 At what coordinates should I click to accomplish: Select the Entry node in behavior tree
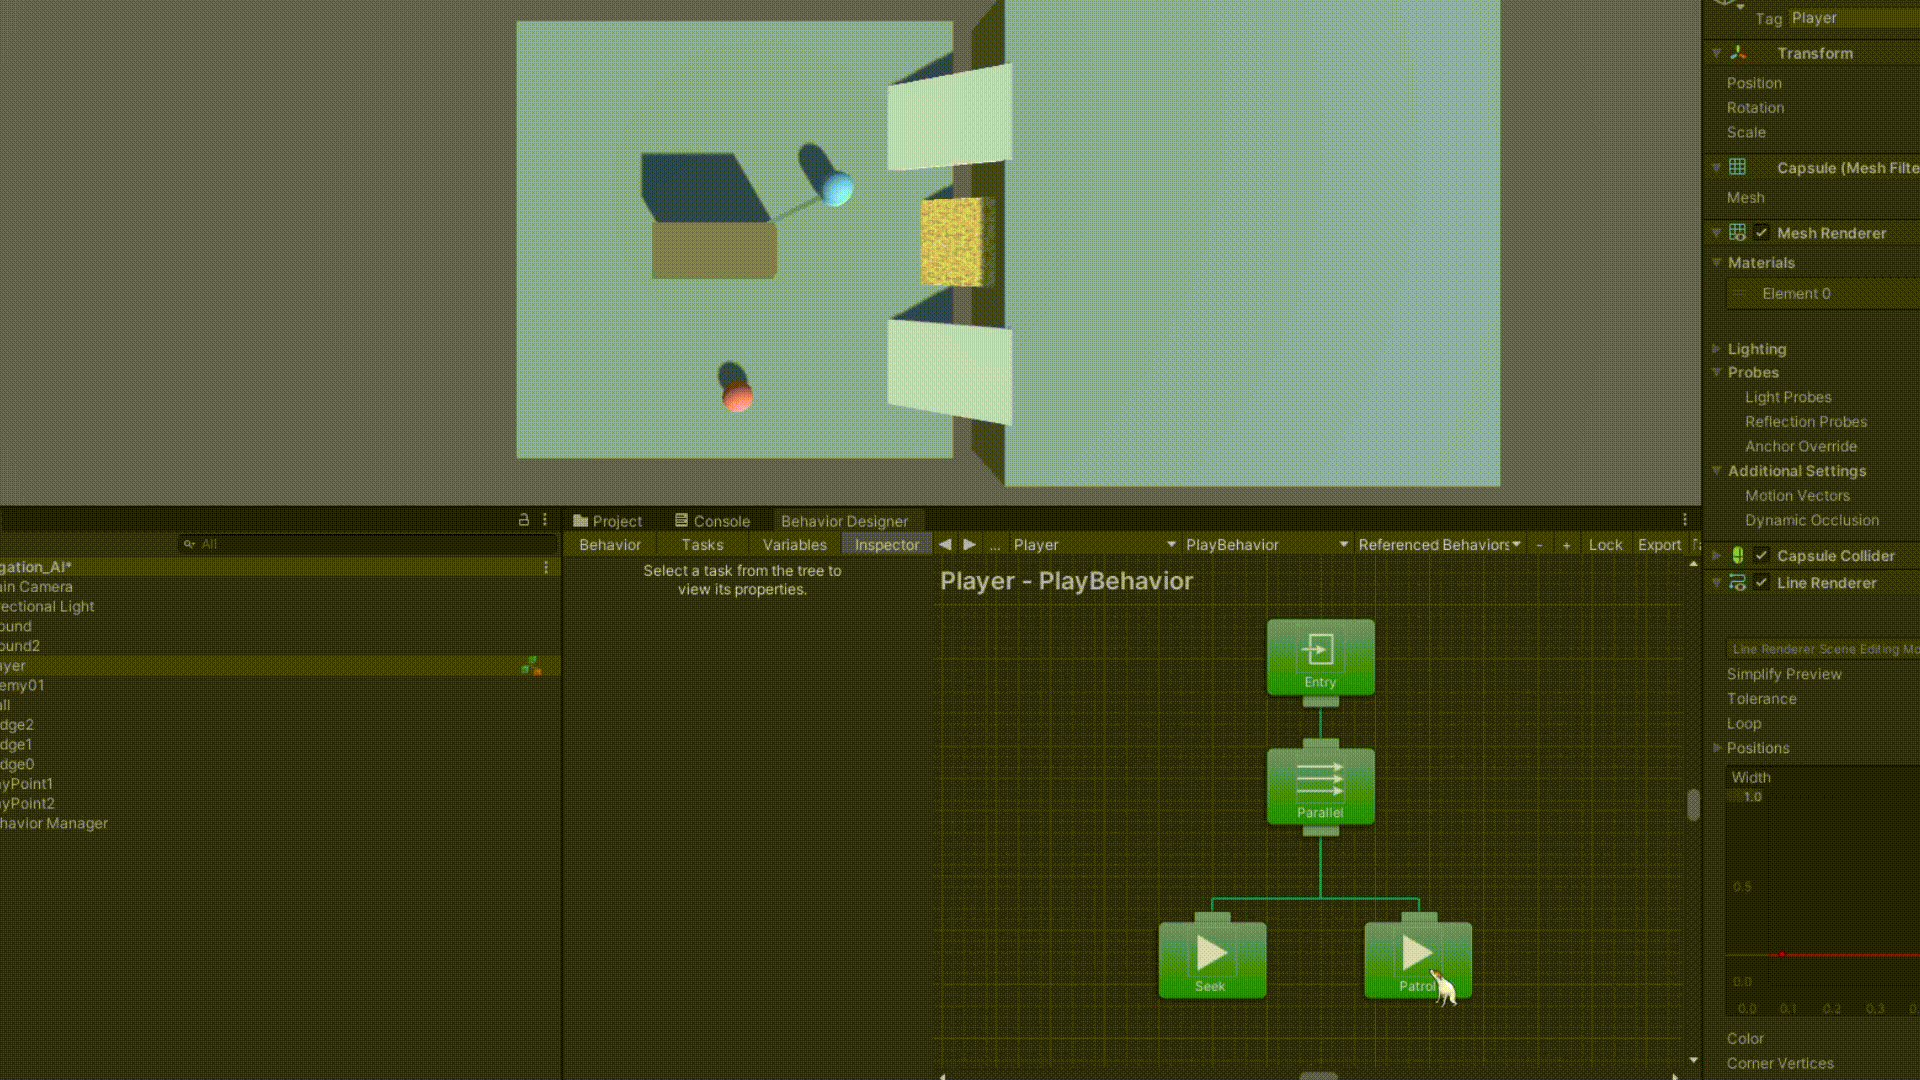[x=1320, y=656]
